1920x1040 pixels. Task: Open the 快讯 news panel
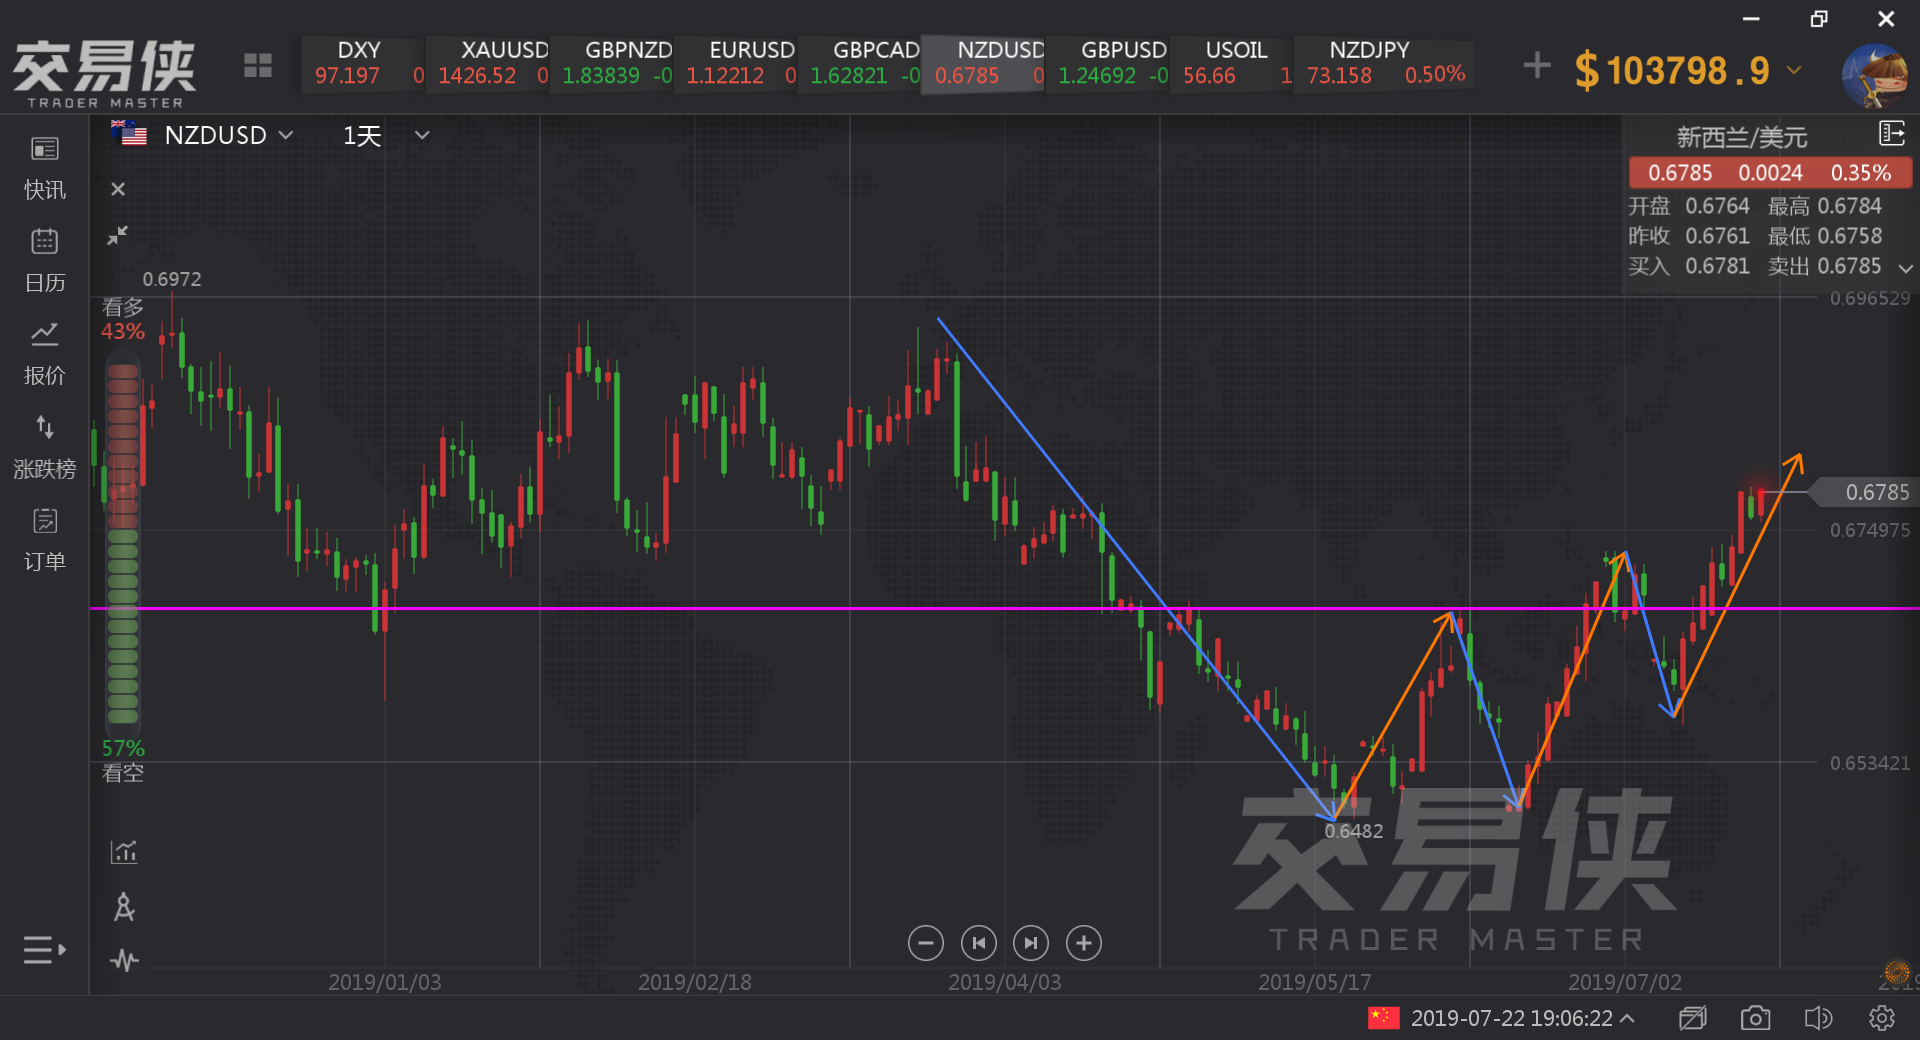pyautogui.click(x=44, y=168)
